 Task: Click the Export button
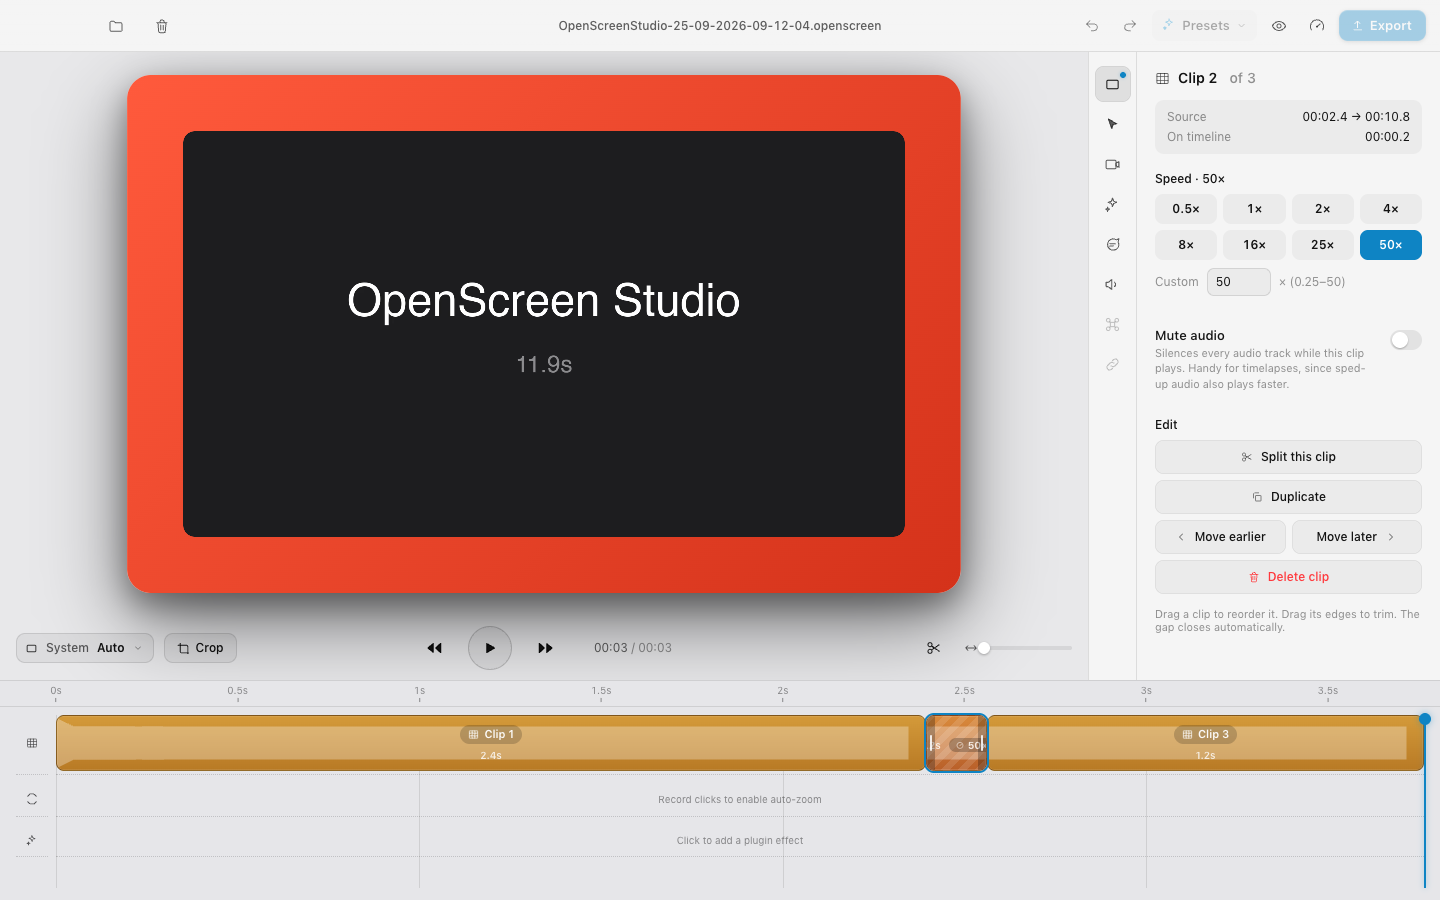[1382, 26]
